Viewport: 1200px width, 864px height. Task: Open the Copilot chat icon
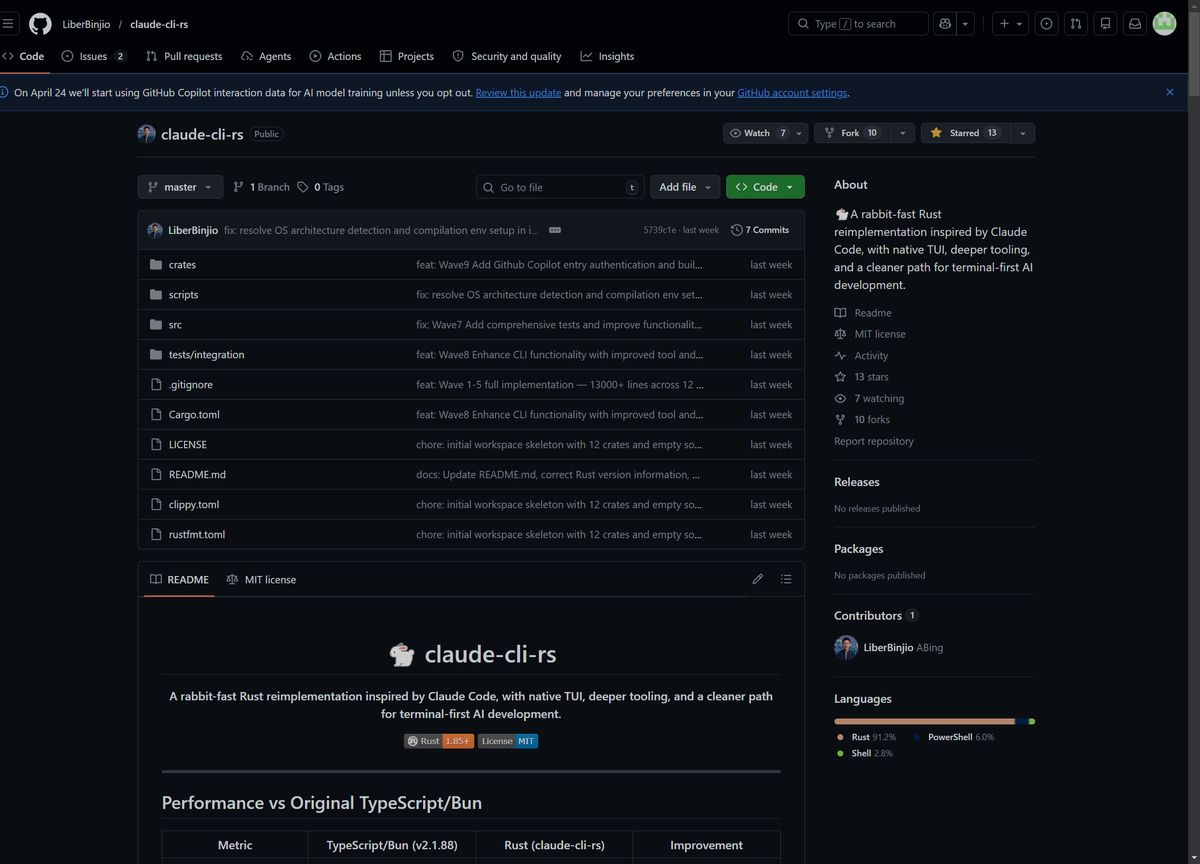[943, 24]
